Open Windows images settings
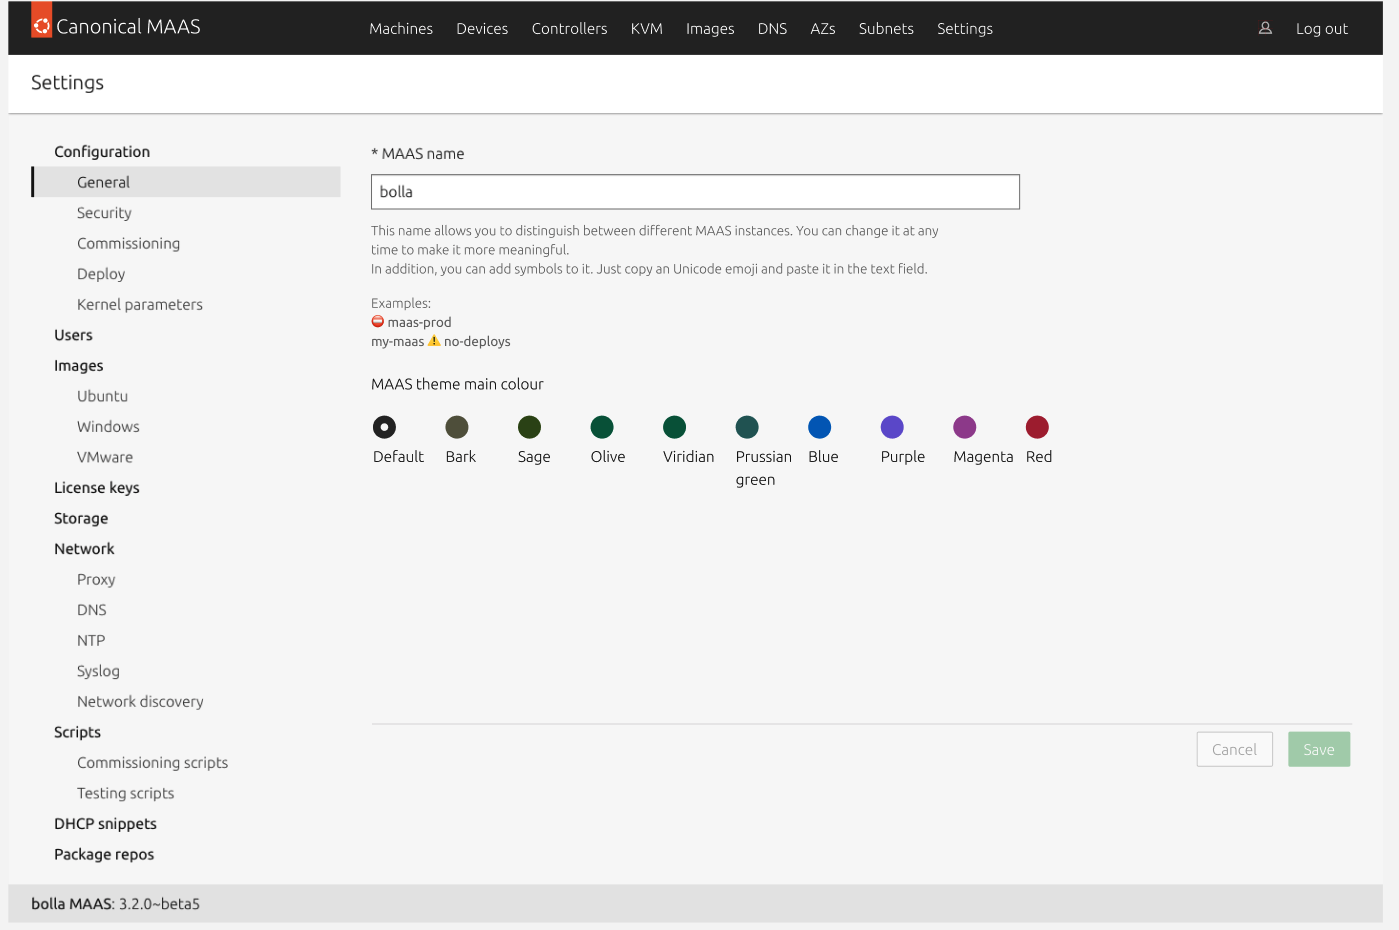This screenshot has height=930, width=1399. point(108,427)
